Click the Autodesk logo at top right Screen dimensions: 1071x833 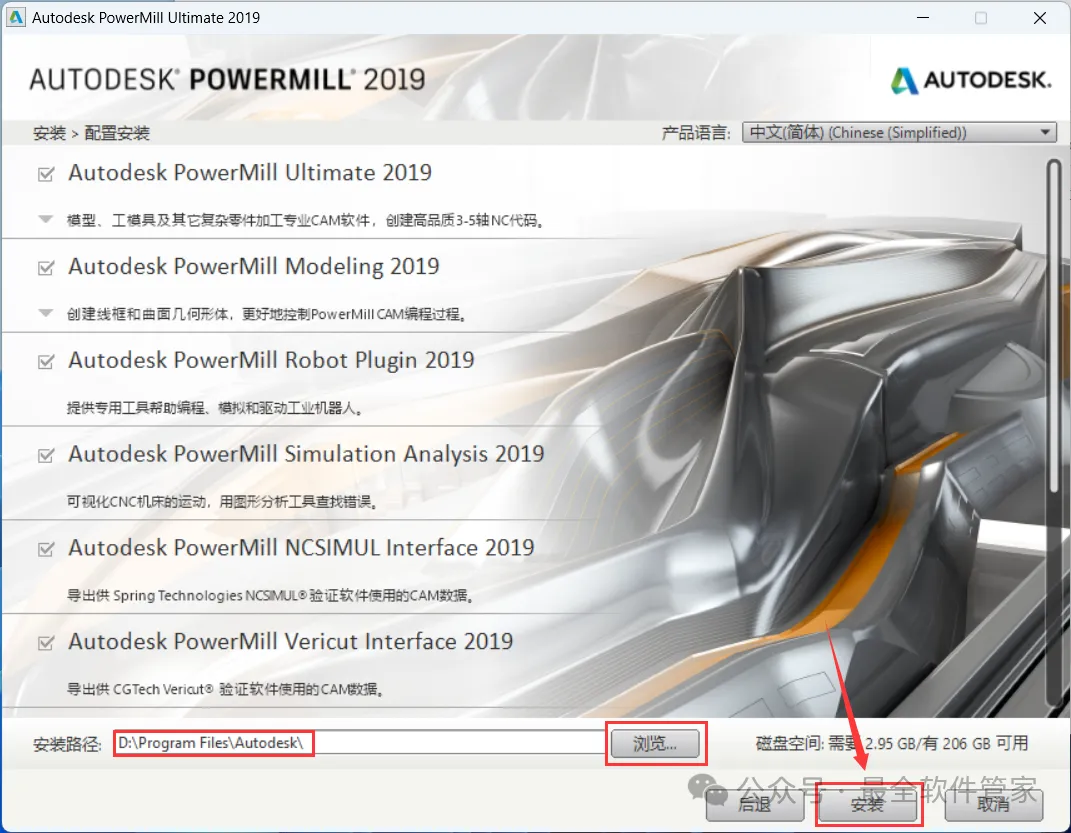point(971,81)
